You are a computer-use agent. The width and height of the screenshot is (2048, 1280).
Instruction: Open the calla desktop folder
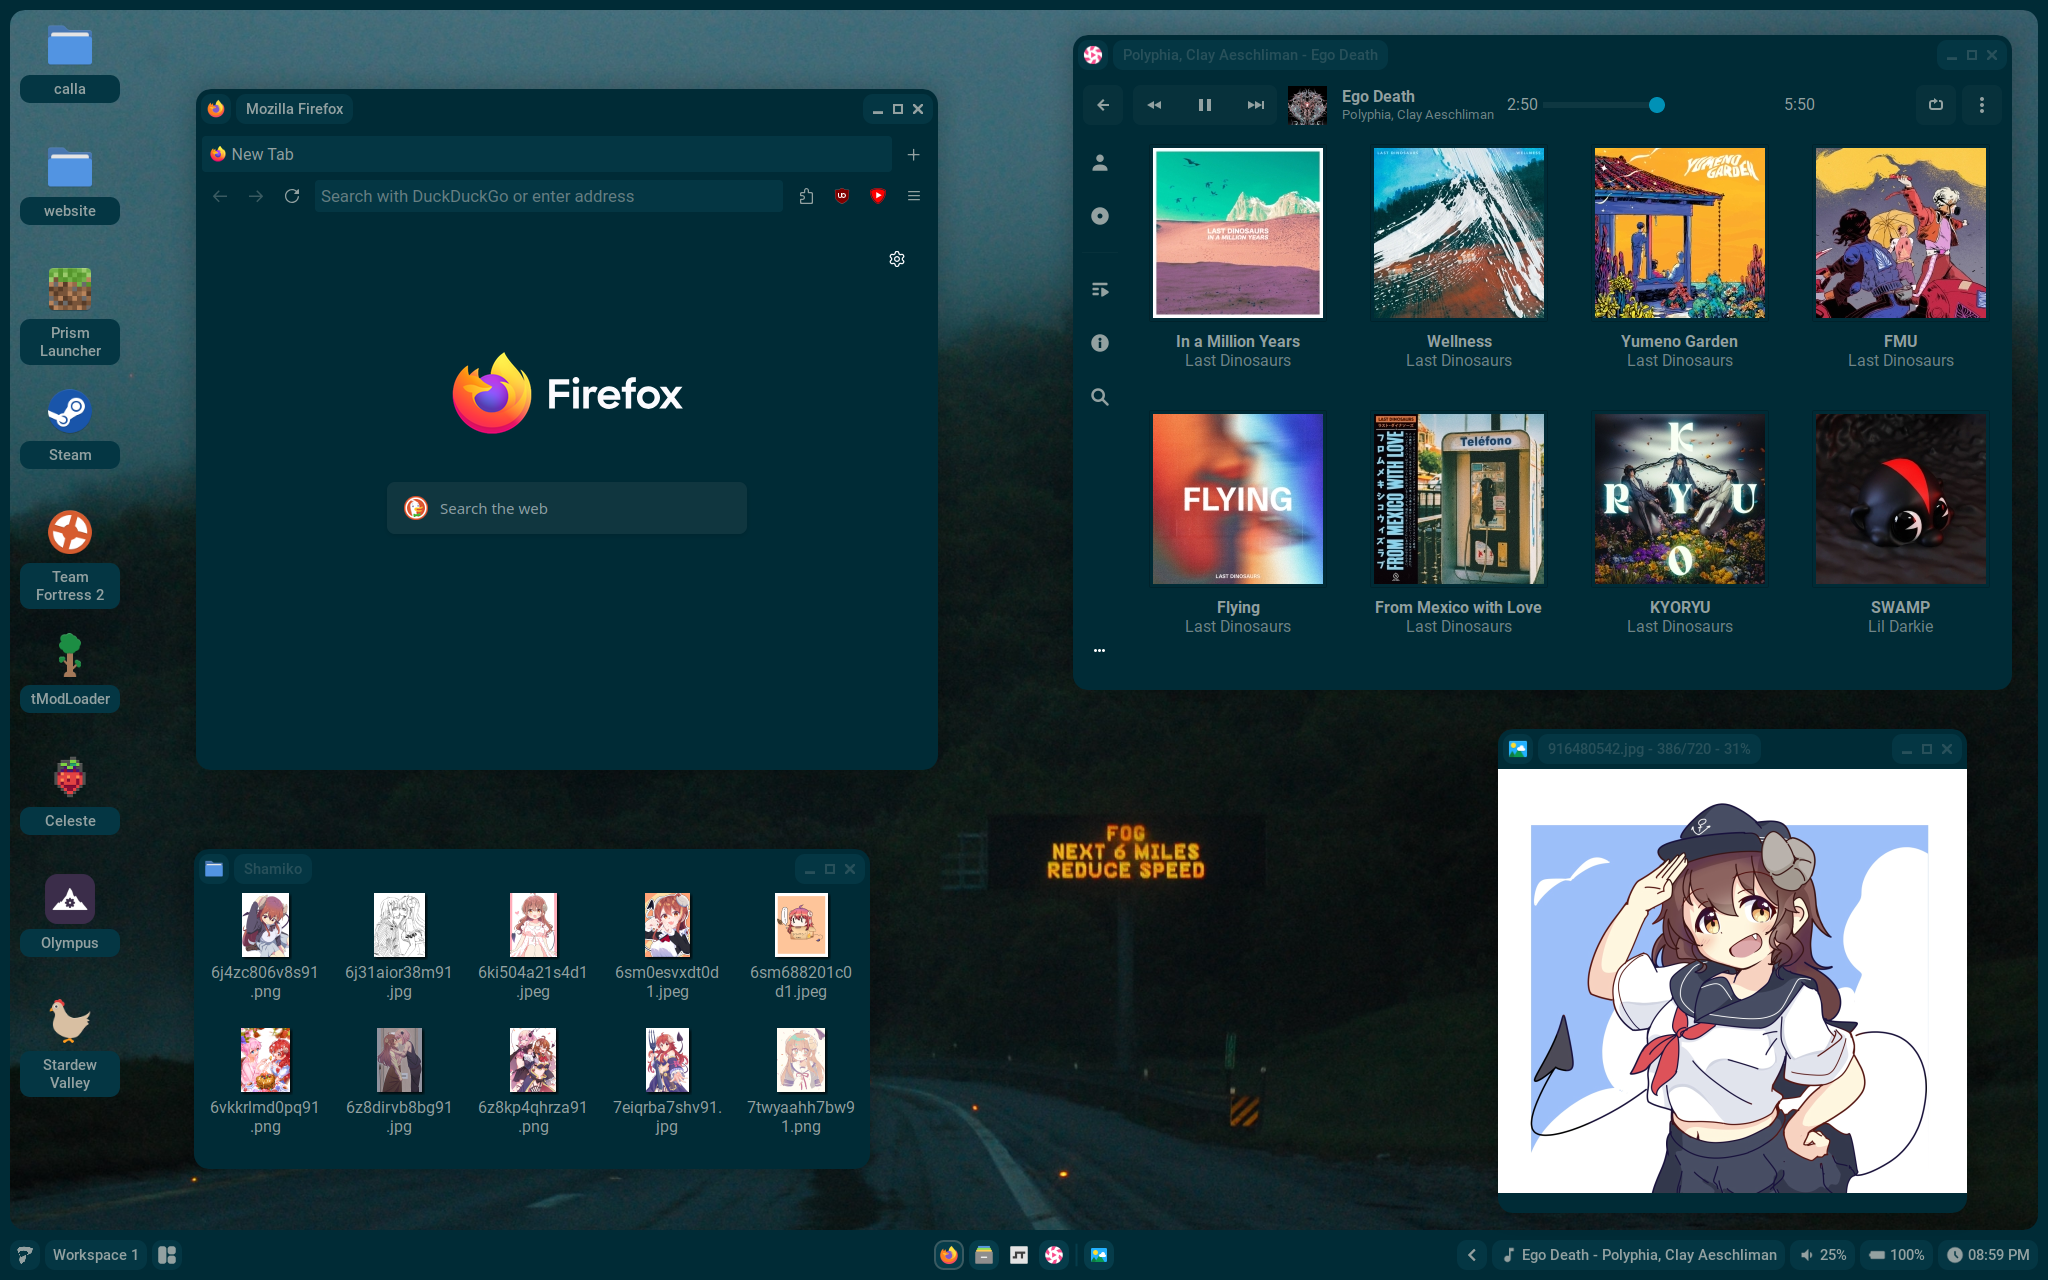point(70,63)
